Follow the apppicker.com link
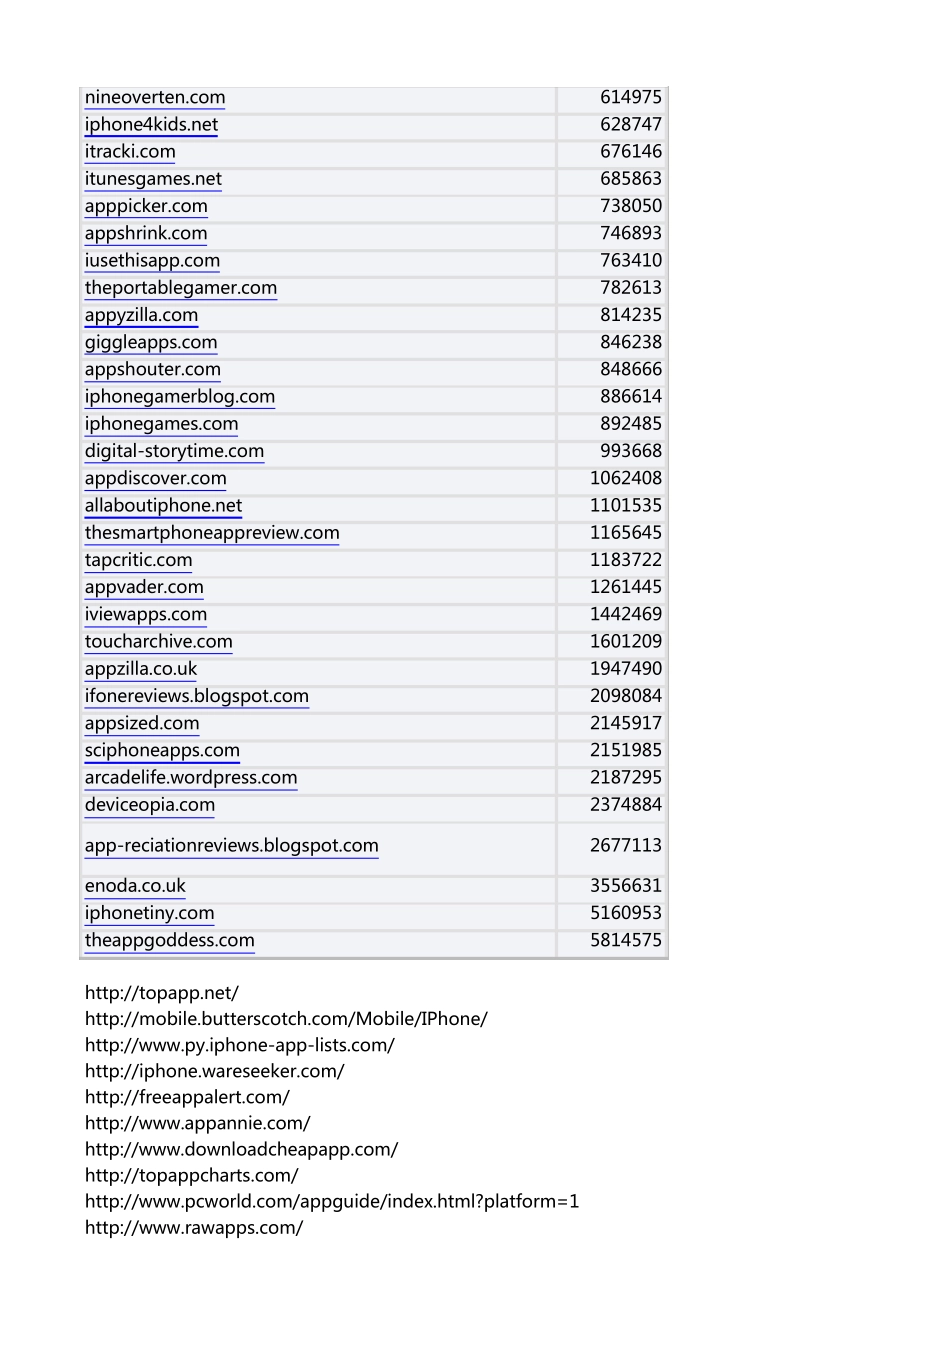Screen dimensions: 950x1345 146,206
